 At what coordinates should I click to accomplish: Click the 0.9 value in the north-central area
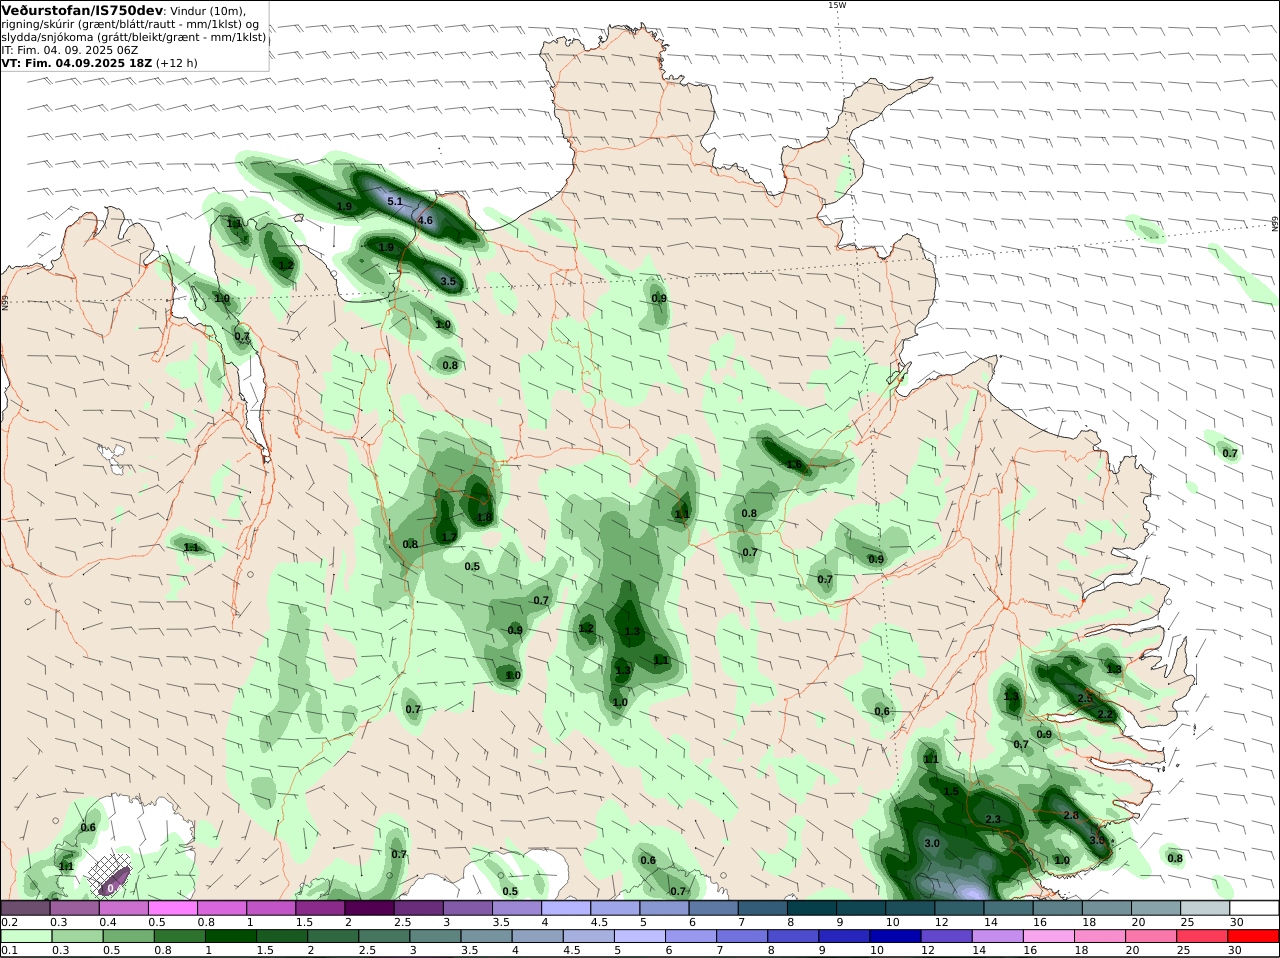659,299
